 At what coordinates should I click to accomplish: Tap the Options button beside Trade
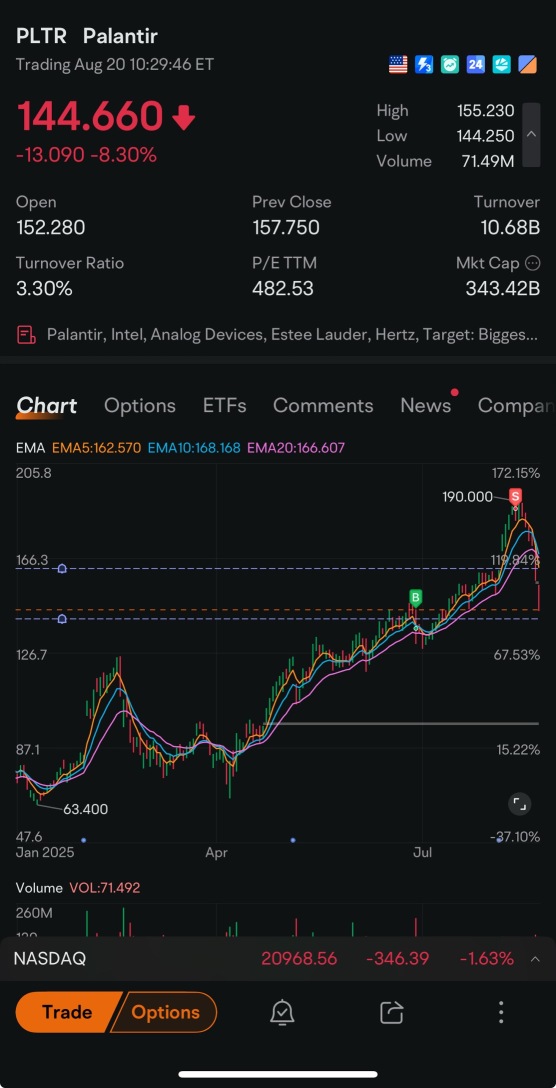tap(165, 1012)
